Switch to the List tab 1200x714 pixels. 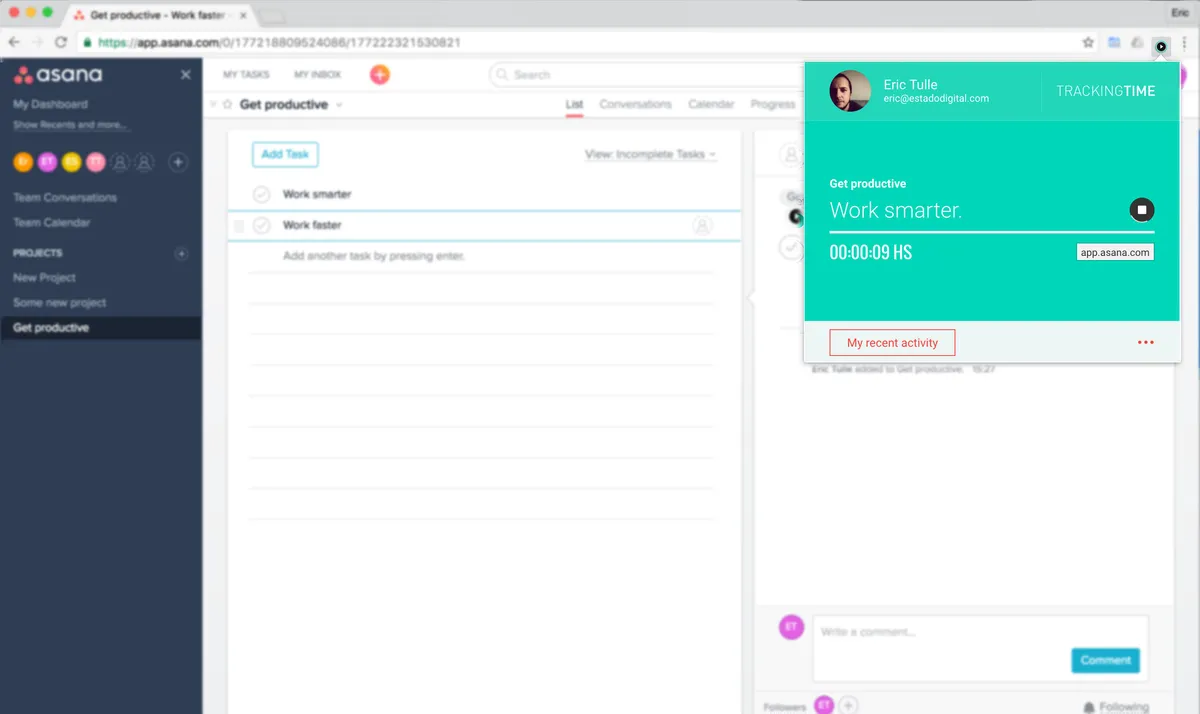pyautogui.click(x=574, y=104)
